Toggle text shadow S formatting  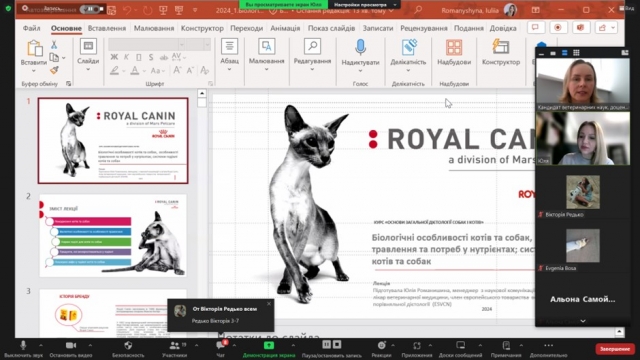pyautogui.click(x=151, y=58)
